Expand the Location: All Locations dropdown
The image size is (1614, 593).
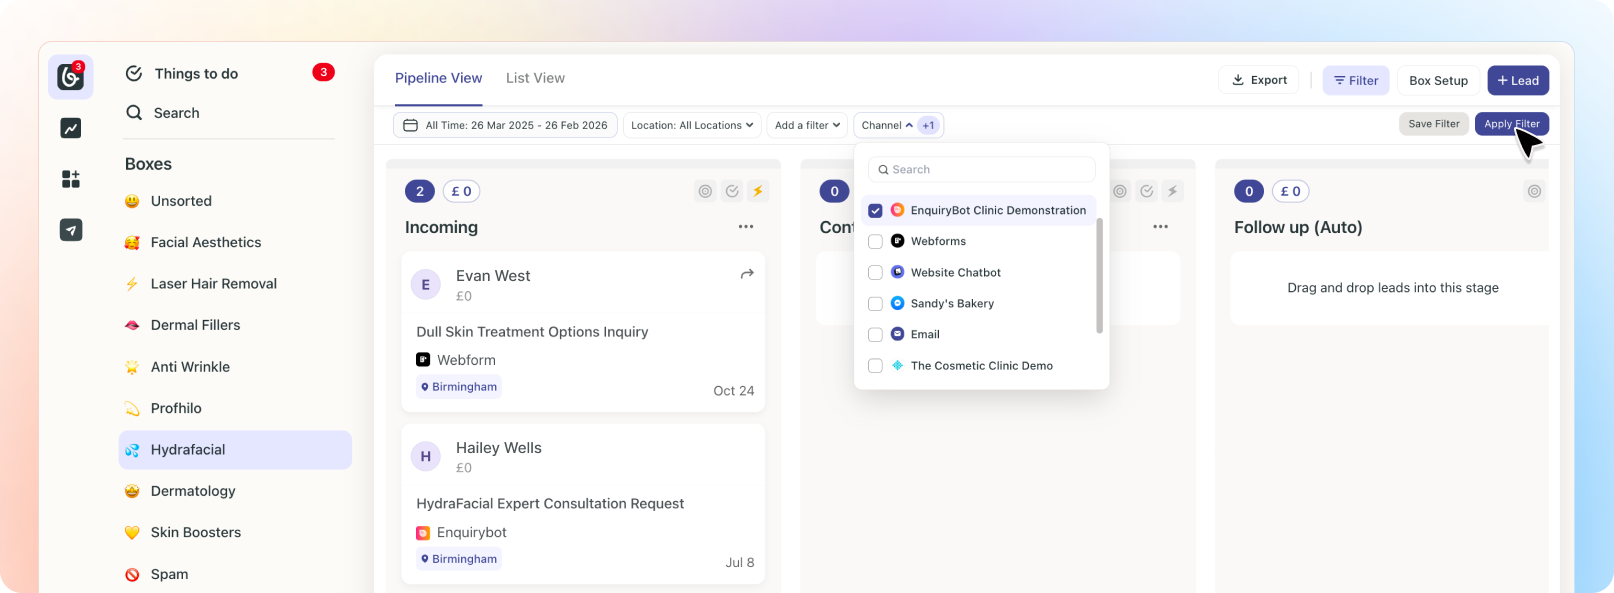pyautogui.click(x=692, y=125)
